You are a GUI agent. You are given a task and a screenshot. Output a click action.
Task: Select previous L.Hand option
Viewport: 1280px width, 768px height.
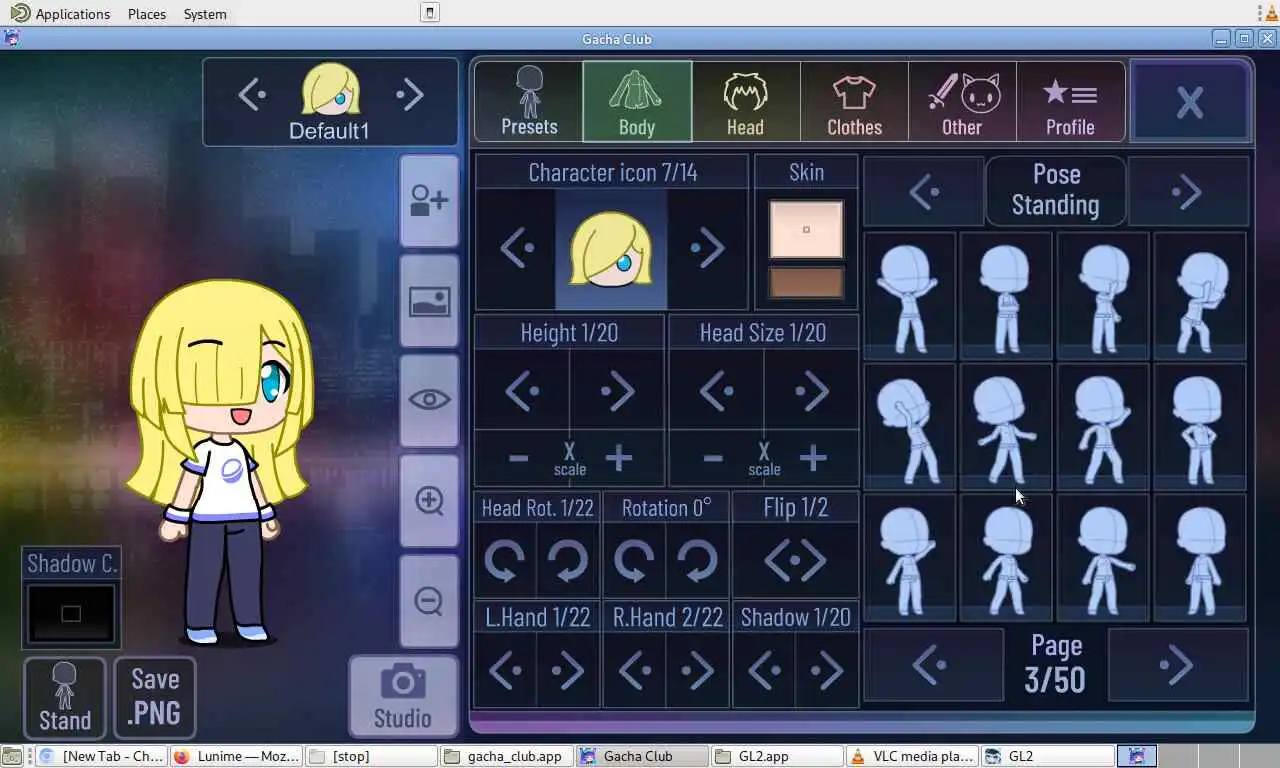(x=505, y=670)
